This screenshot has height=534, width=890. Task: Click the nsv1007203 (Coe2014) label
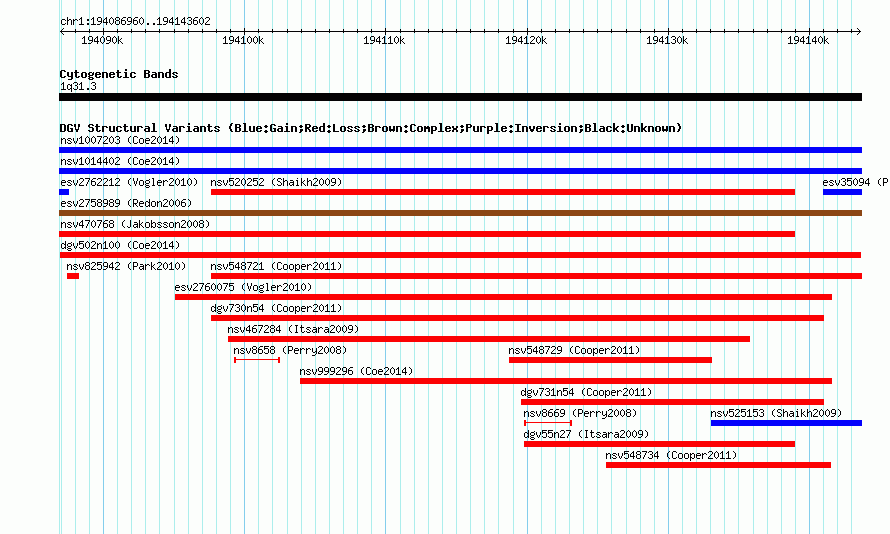point(120,140)
